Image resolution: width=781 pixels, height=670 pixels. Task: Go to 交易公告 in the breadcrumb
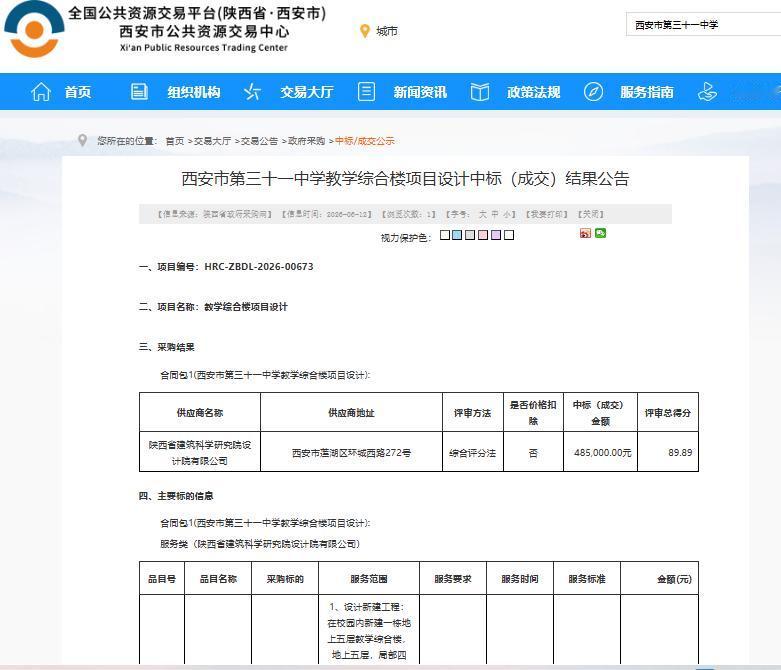[260, 141]
